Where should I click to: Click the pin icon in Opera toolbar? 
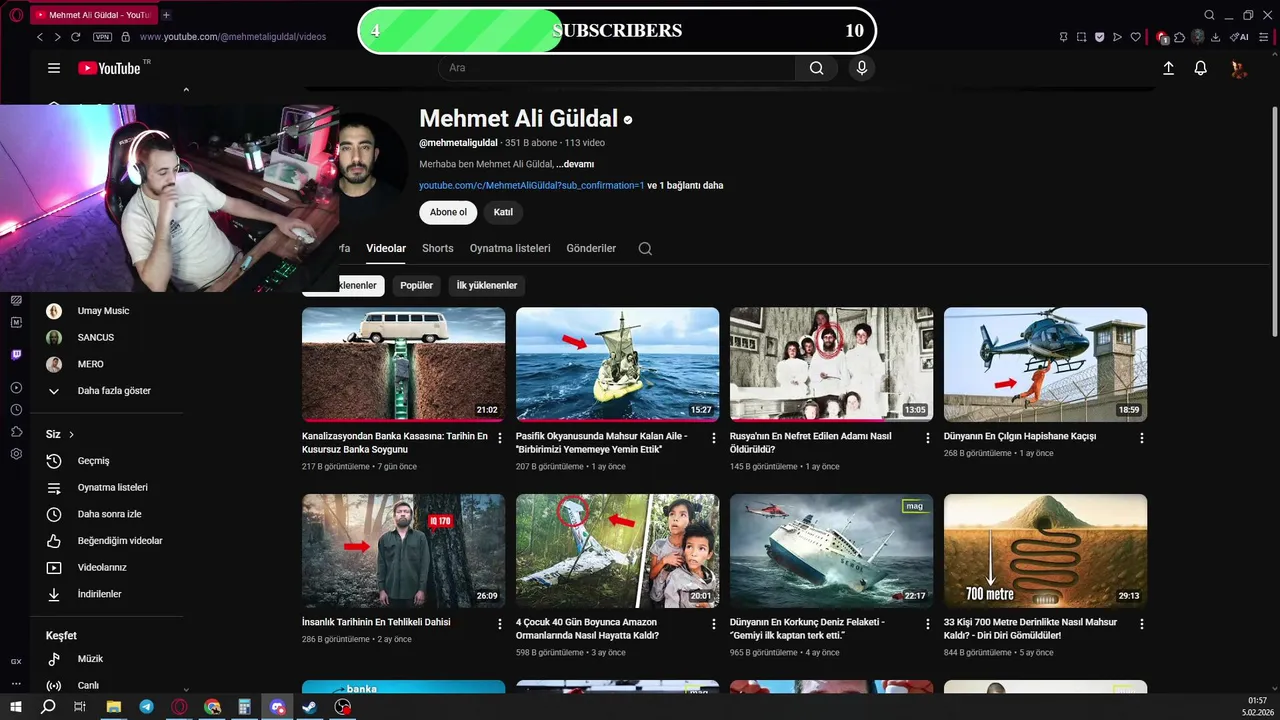[1064, 37]
